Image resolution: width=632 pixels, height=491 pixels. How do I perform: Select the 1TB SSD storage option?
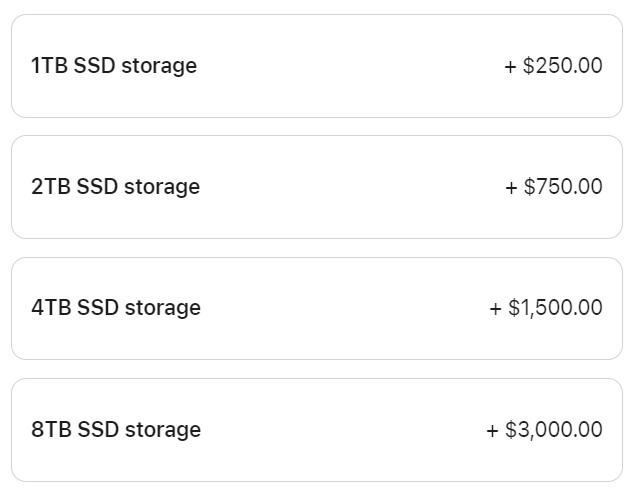click(316, 66)
